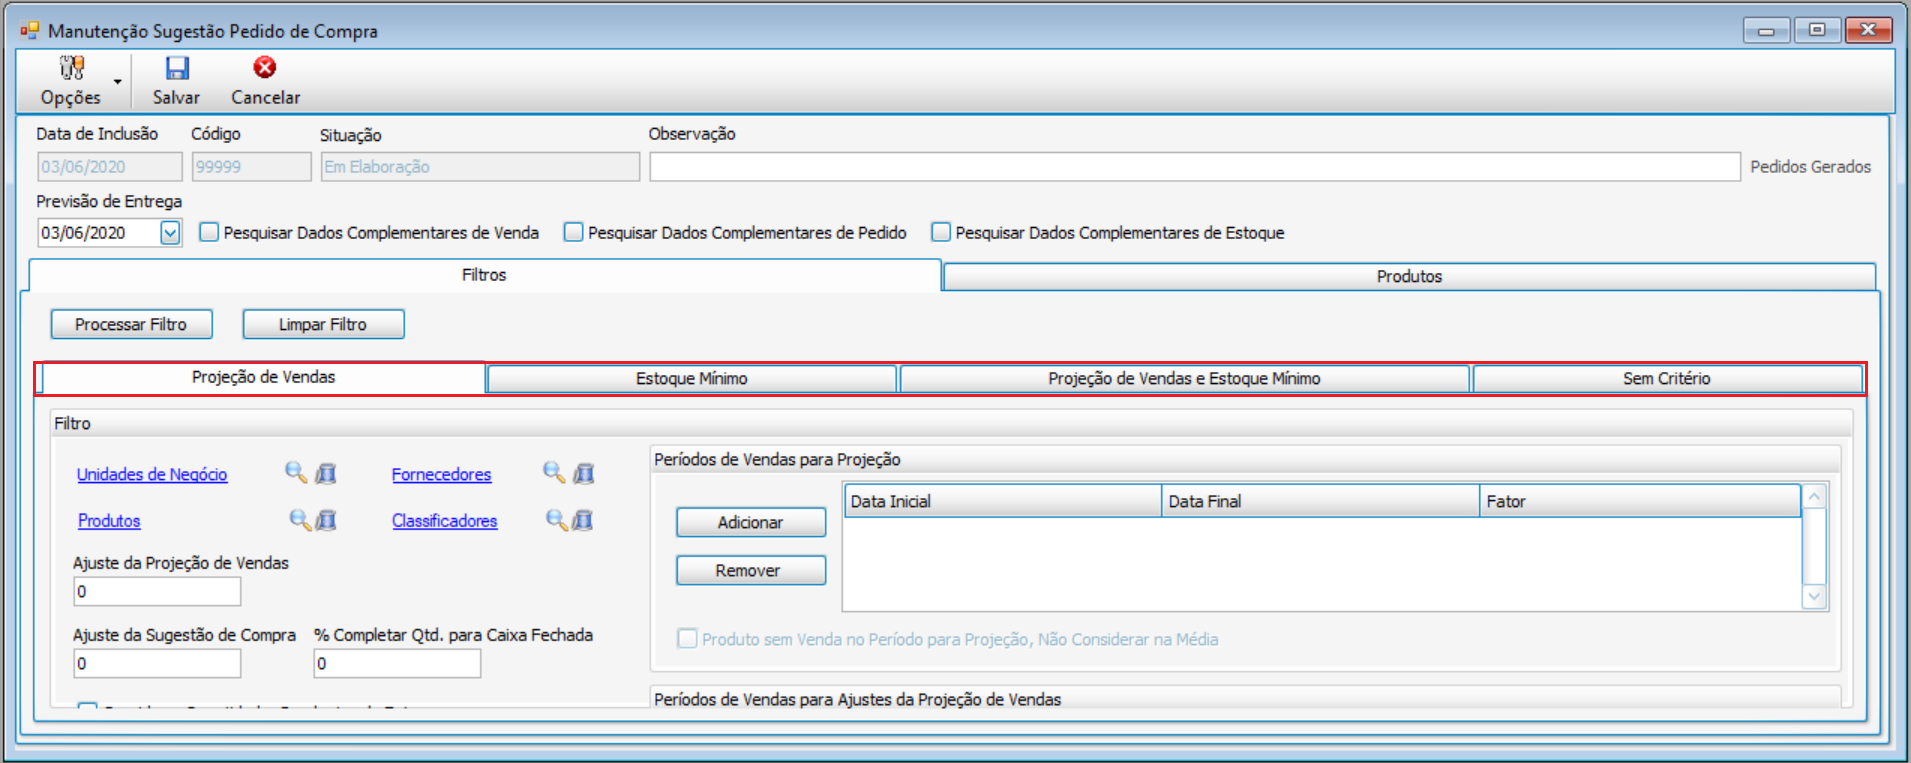
Task: Click the window title bar app icon
Action: click(x=29, y=30)
